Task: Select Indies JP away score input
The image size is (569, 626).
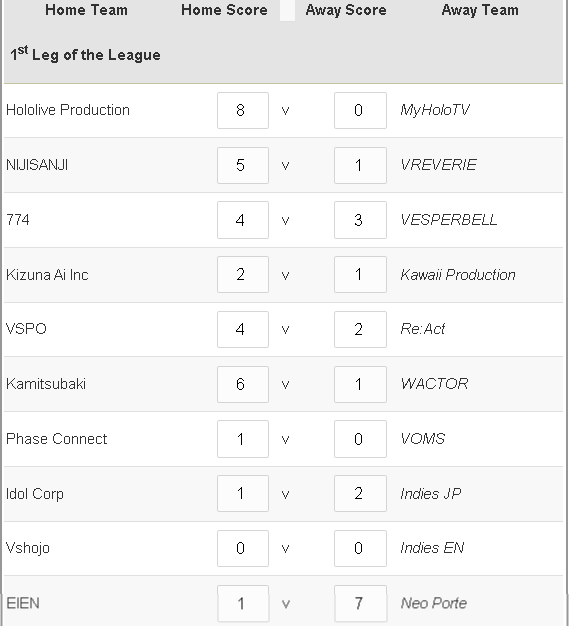Action: click(360, 493)
